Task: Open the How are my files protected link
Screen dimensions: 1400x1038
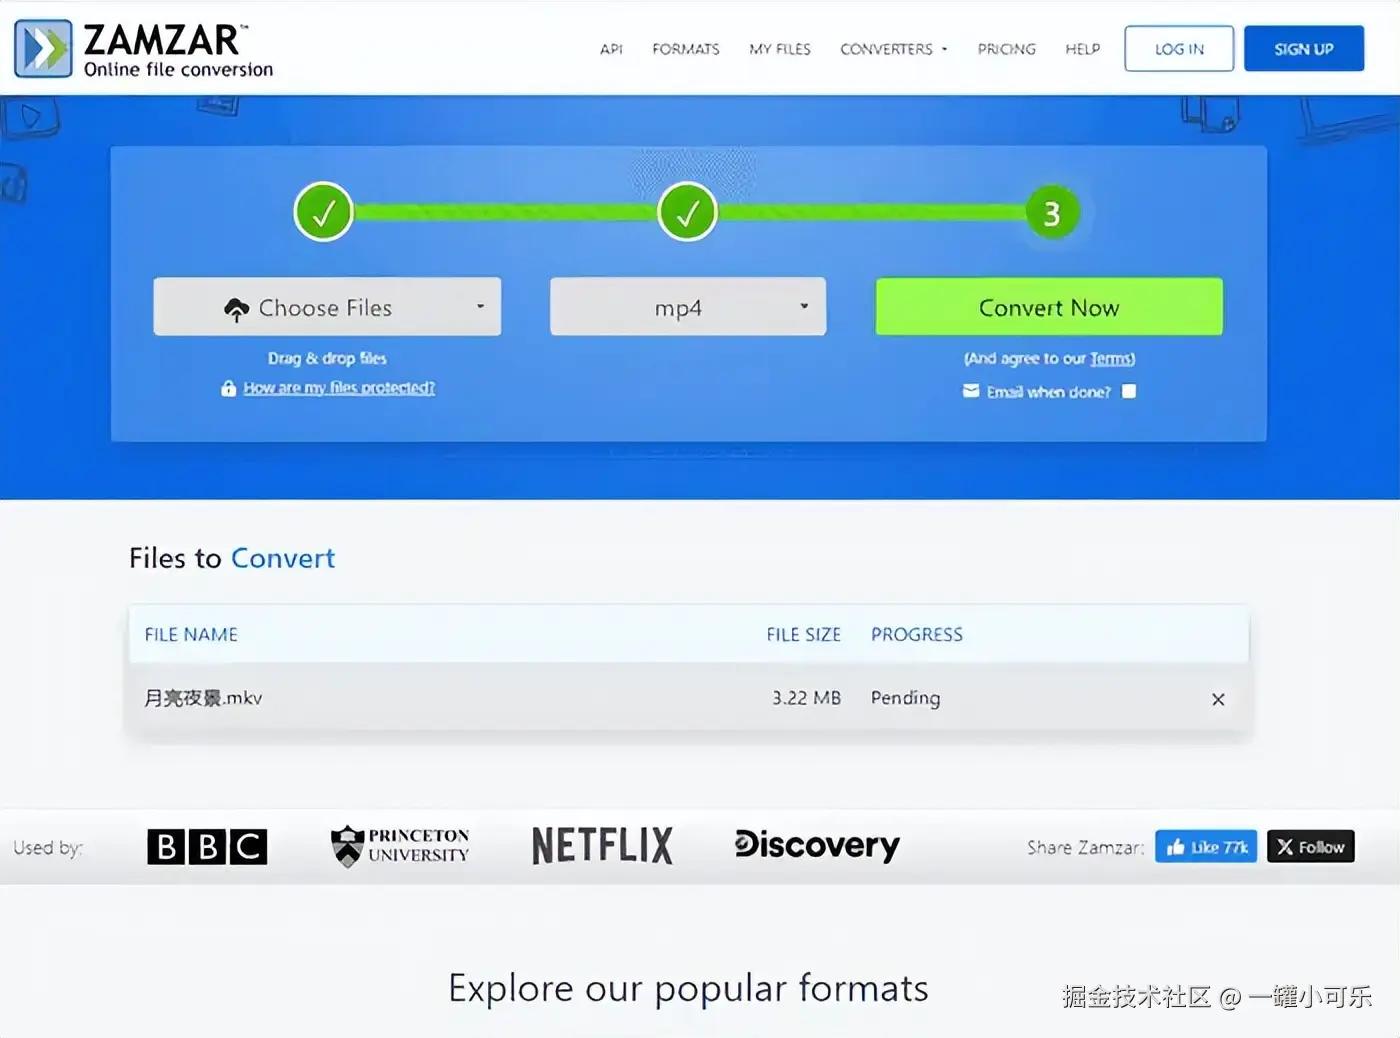Action: [339, 388]
